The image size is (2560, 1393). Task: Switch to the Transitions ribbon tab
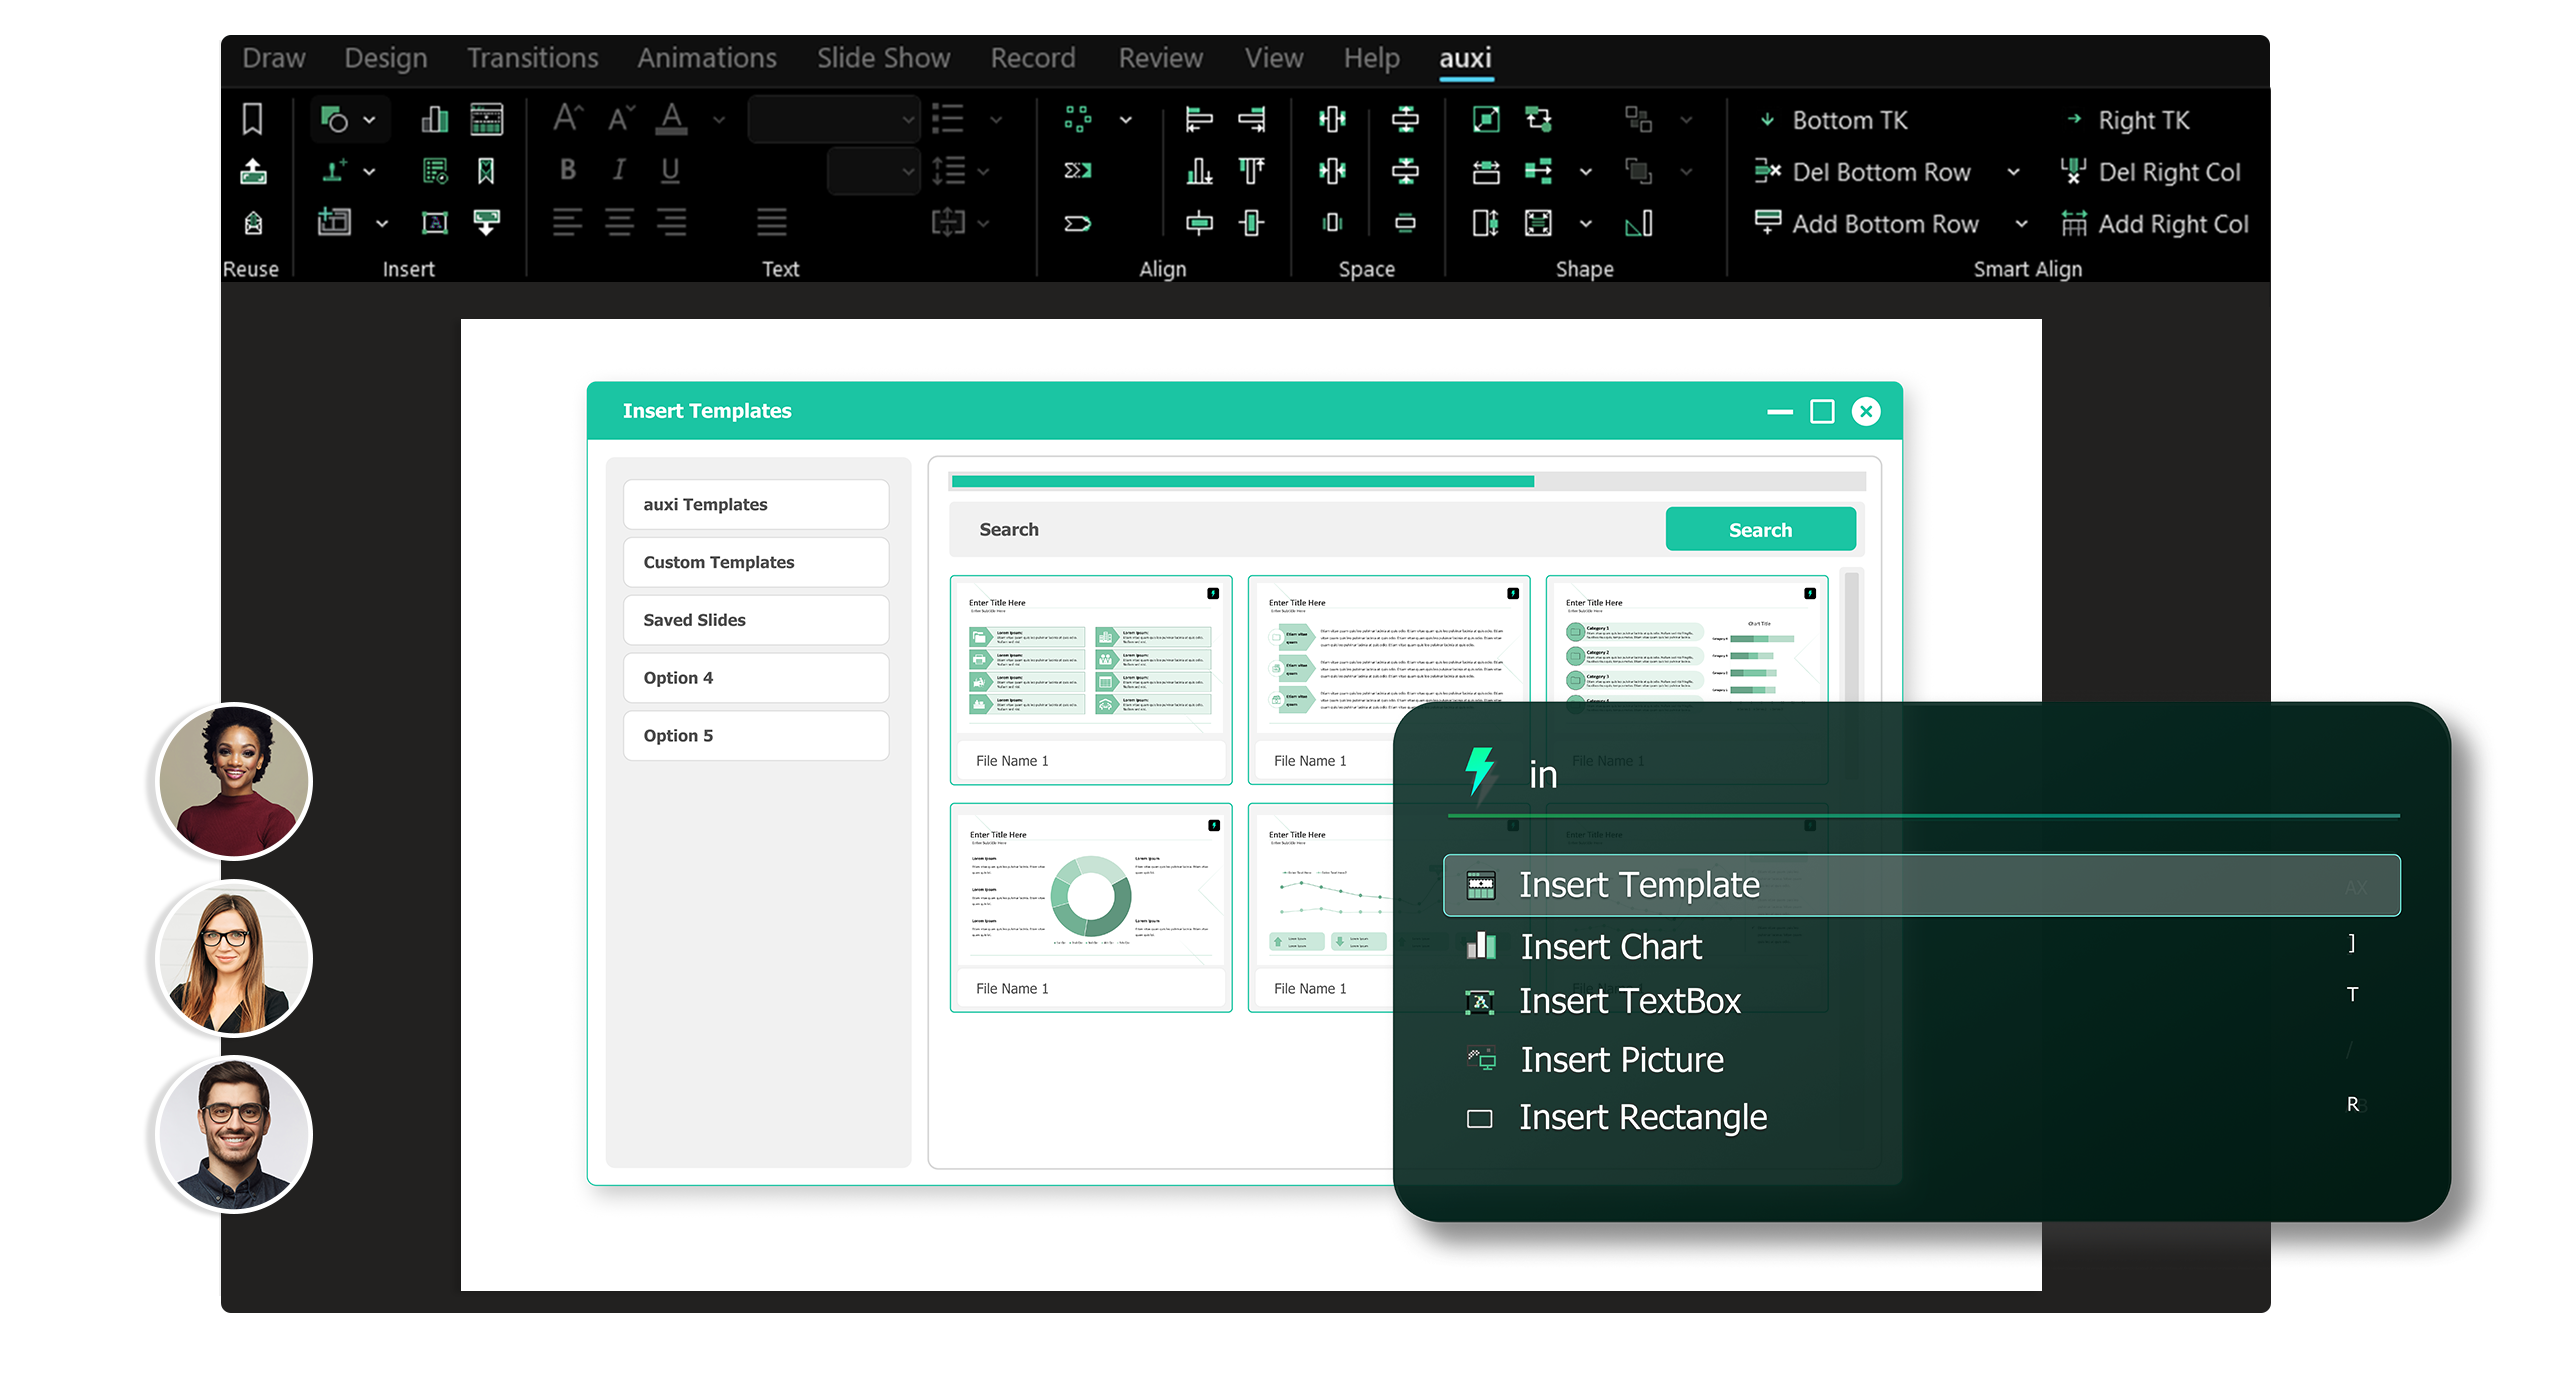point(532,58)
